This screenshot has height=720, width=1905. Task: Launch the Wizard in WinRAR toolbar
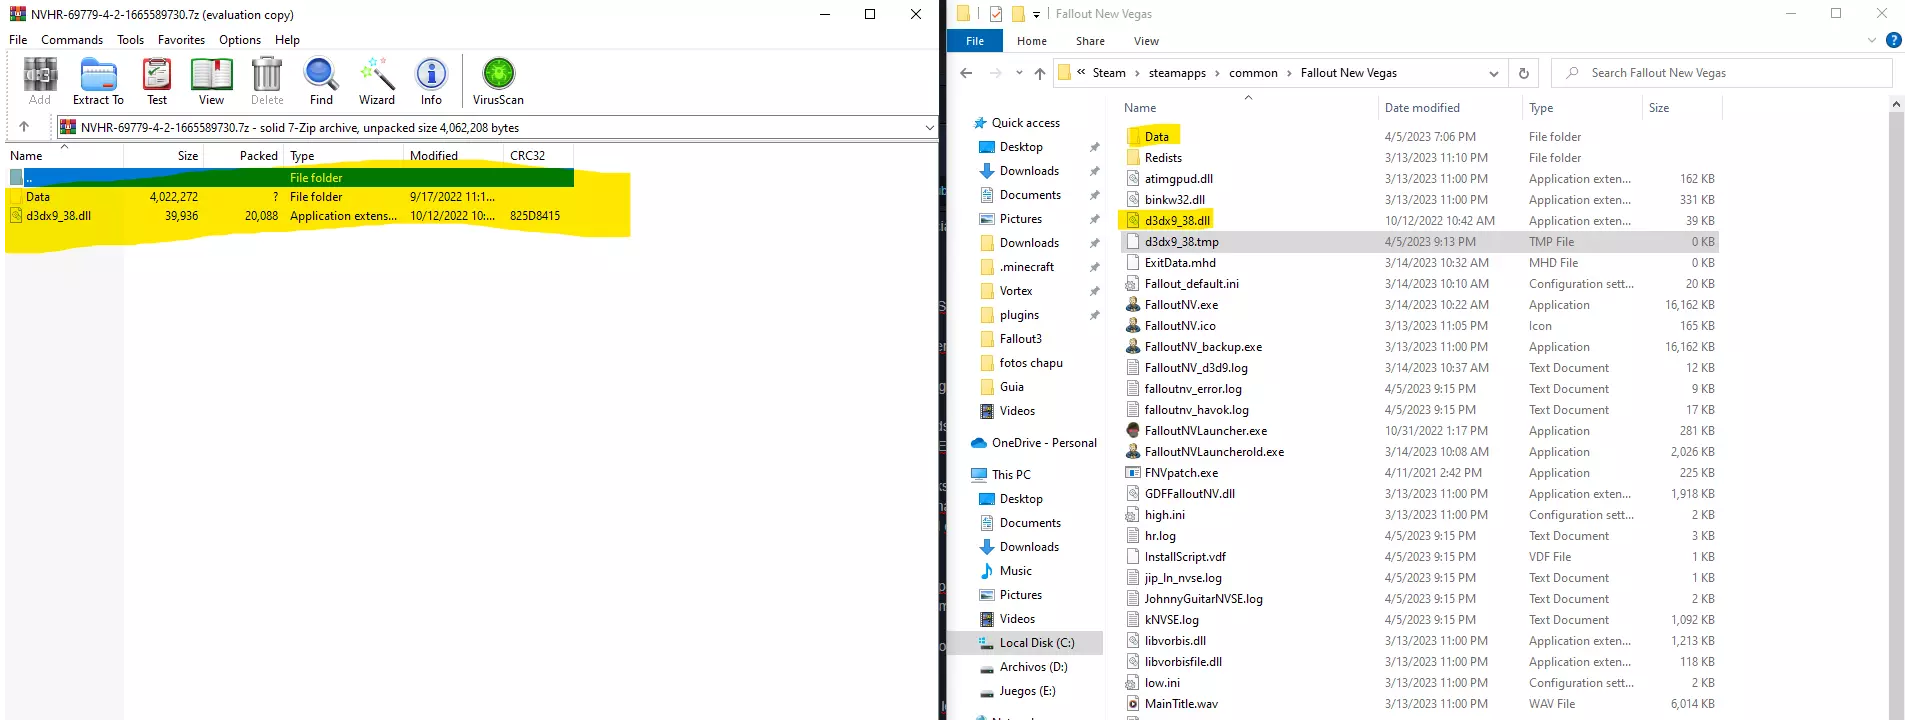click(x=377, y=81)
